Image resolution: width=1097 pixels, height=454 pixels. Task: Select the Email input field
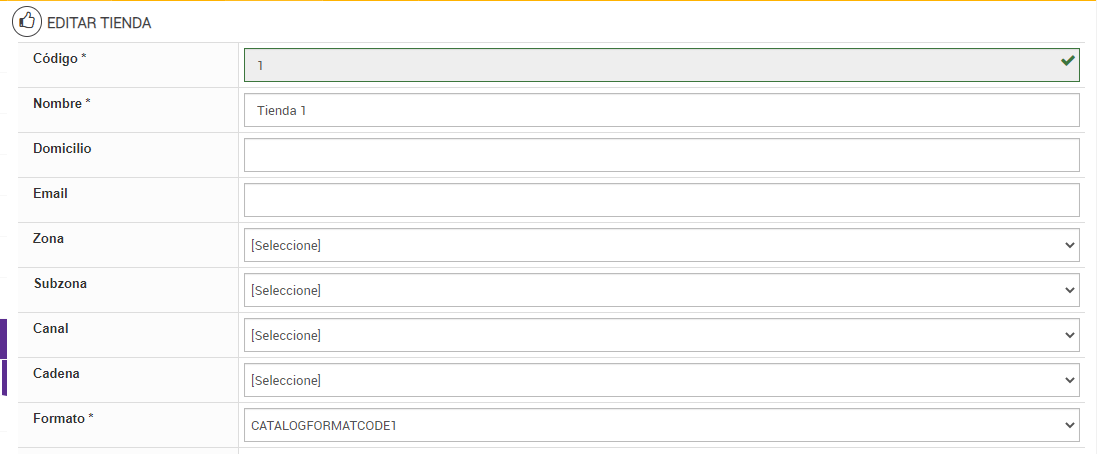pos(661,200)
